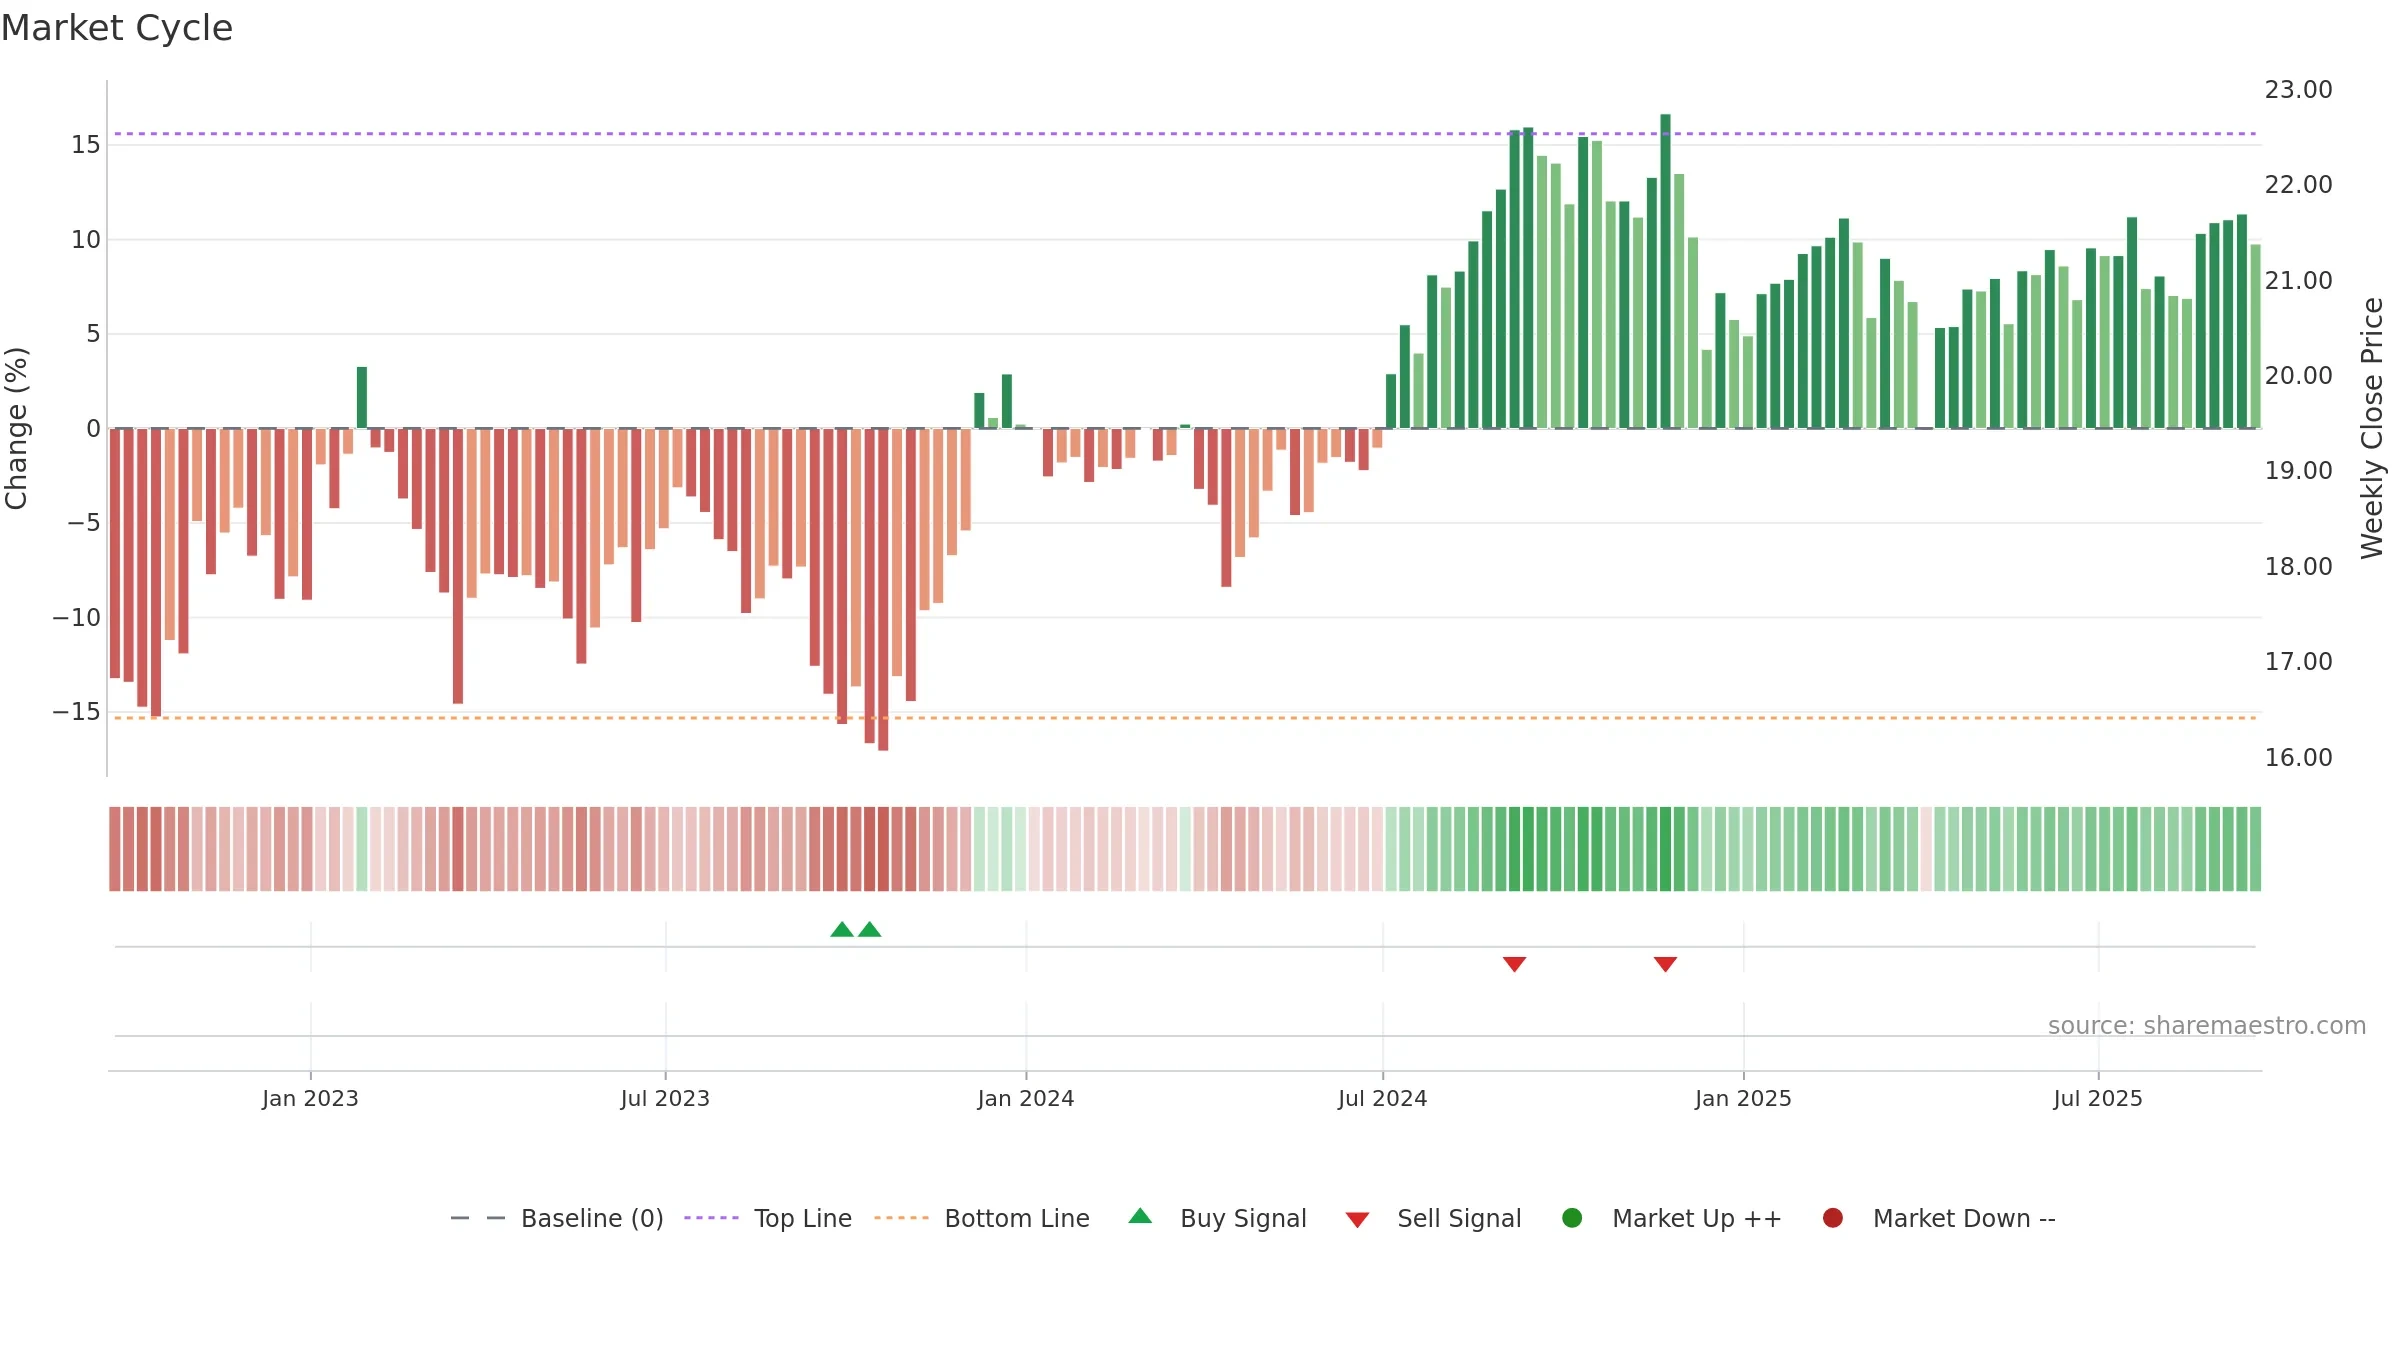Toggle the Buy Signal legend entry
2400x1350 pixels.
pos(1217,1218)
